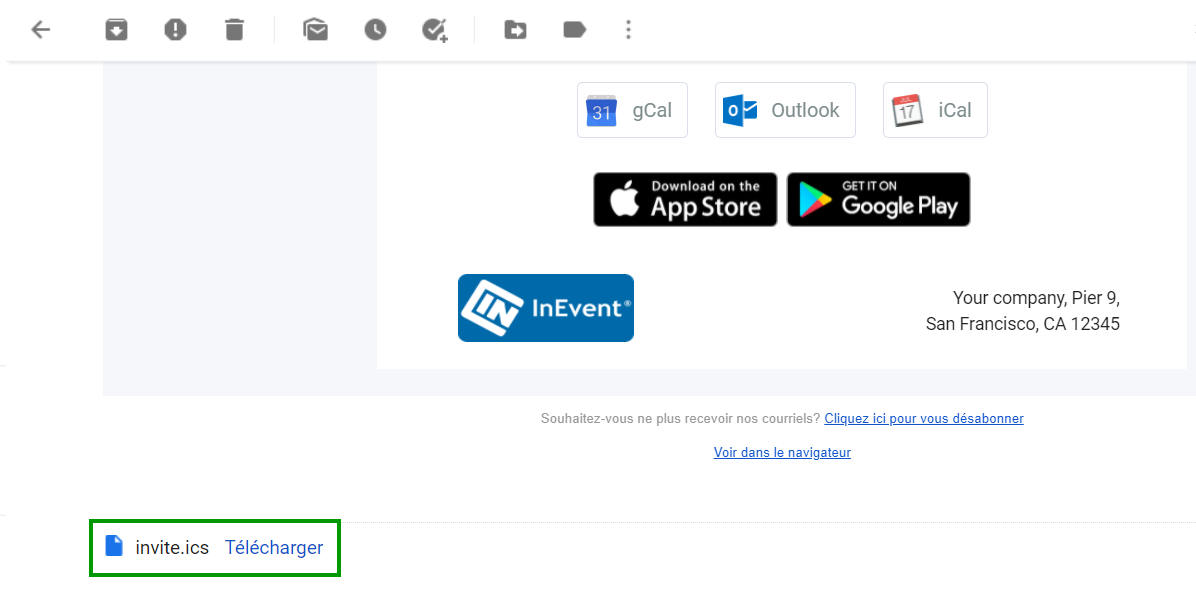Mark the email as unread

click(315, 30)
